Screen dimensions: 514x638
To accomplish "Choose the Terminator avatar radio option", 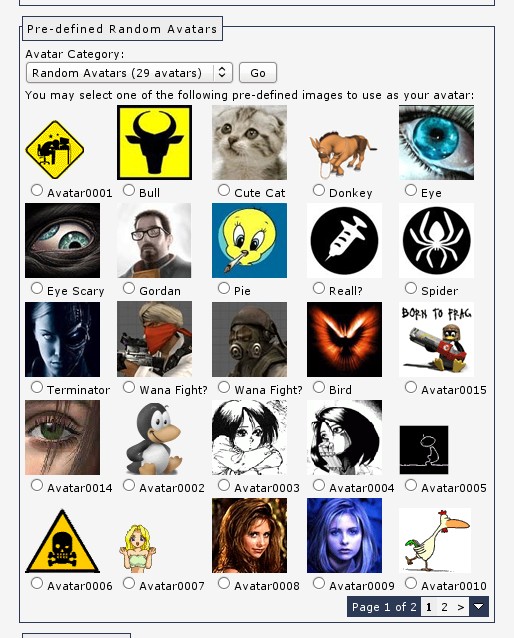I will tap(37, 387).
